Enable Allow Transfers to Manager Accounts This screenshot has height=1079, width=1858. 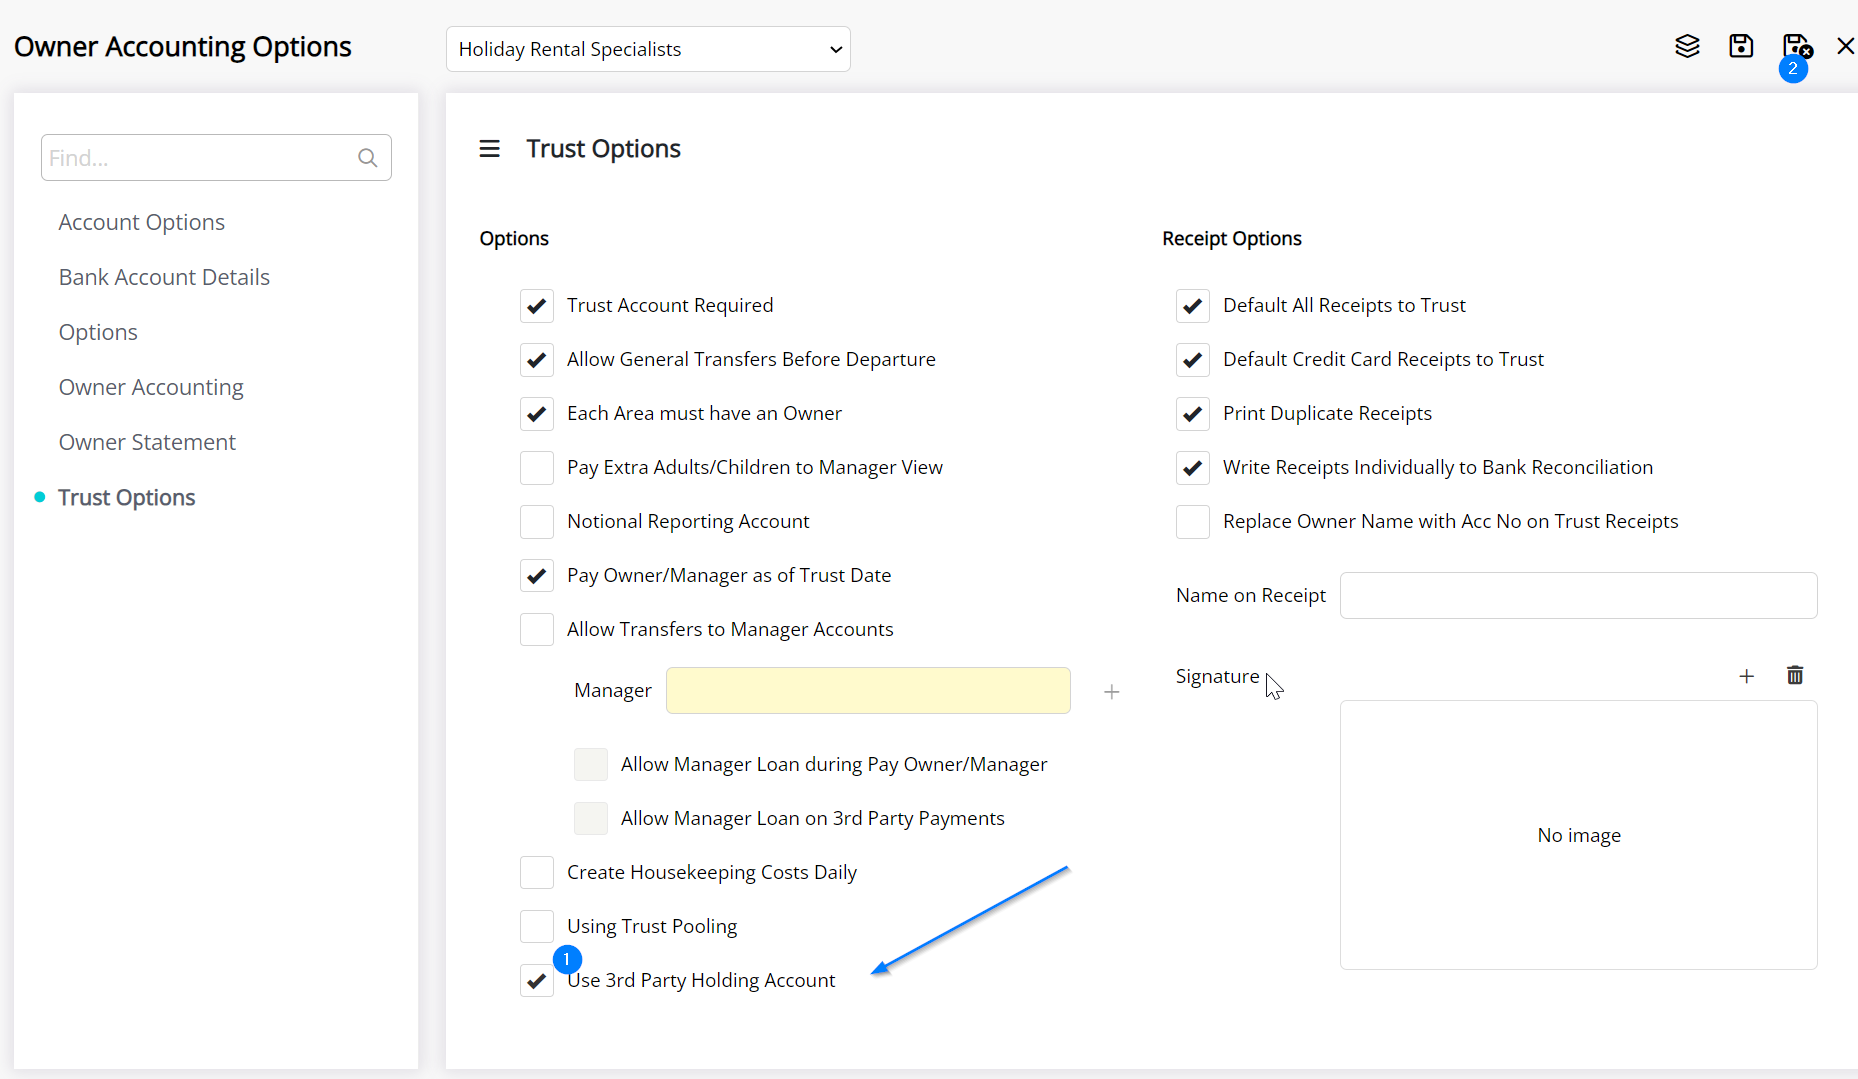[537, 629]
